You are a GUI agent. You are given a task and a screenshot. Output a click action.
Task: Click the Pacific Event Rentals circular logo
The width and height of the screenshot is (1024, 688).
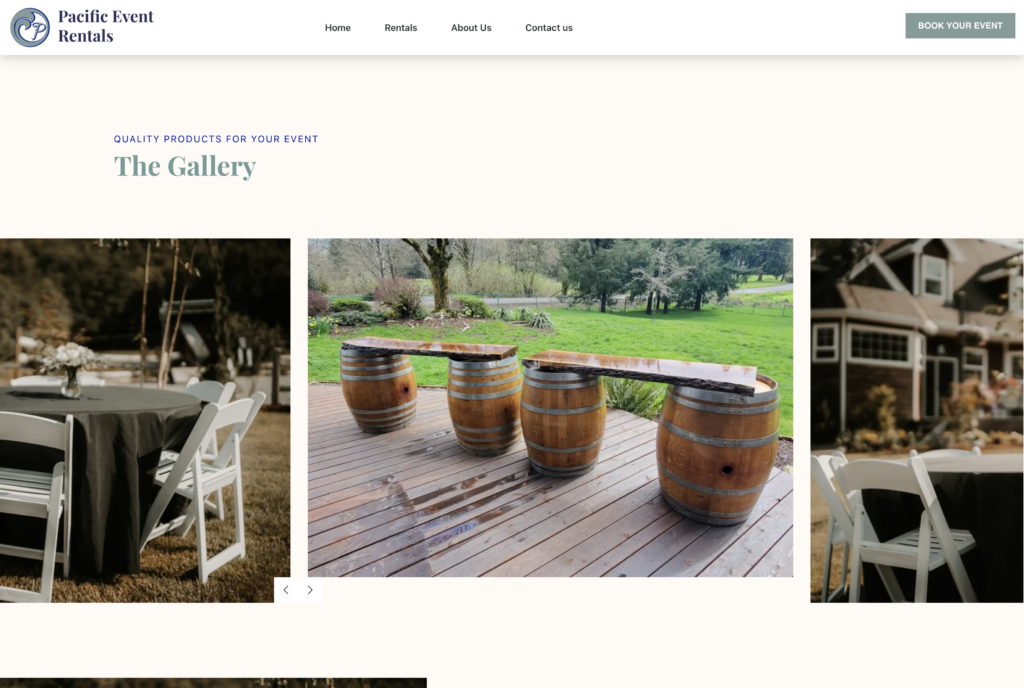tap(30, 27)
